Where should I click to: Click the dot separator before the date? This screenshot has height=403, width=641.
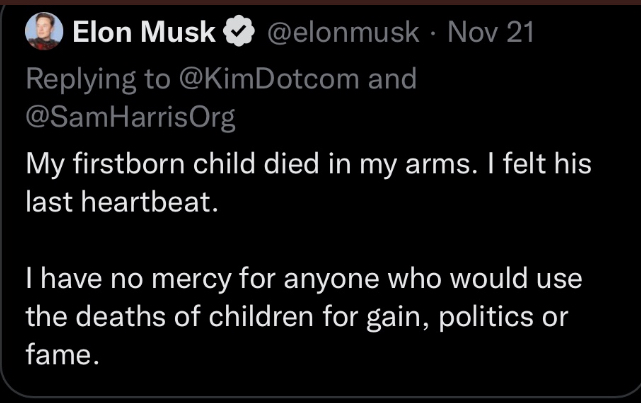433,33
